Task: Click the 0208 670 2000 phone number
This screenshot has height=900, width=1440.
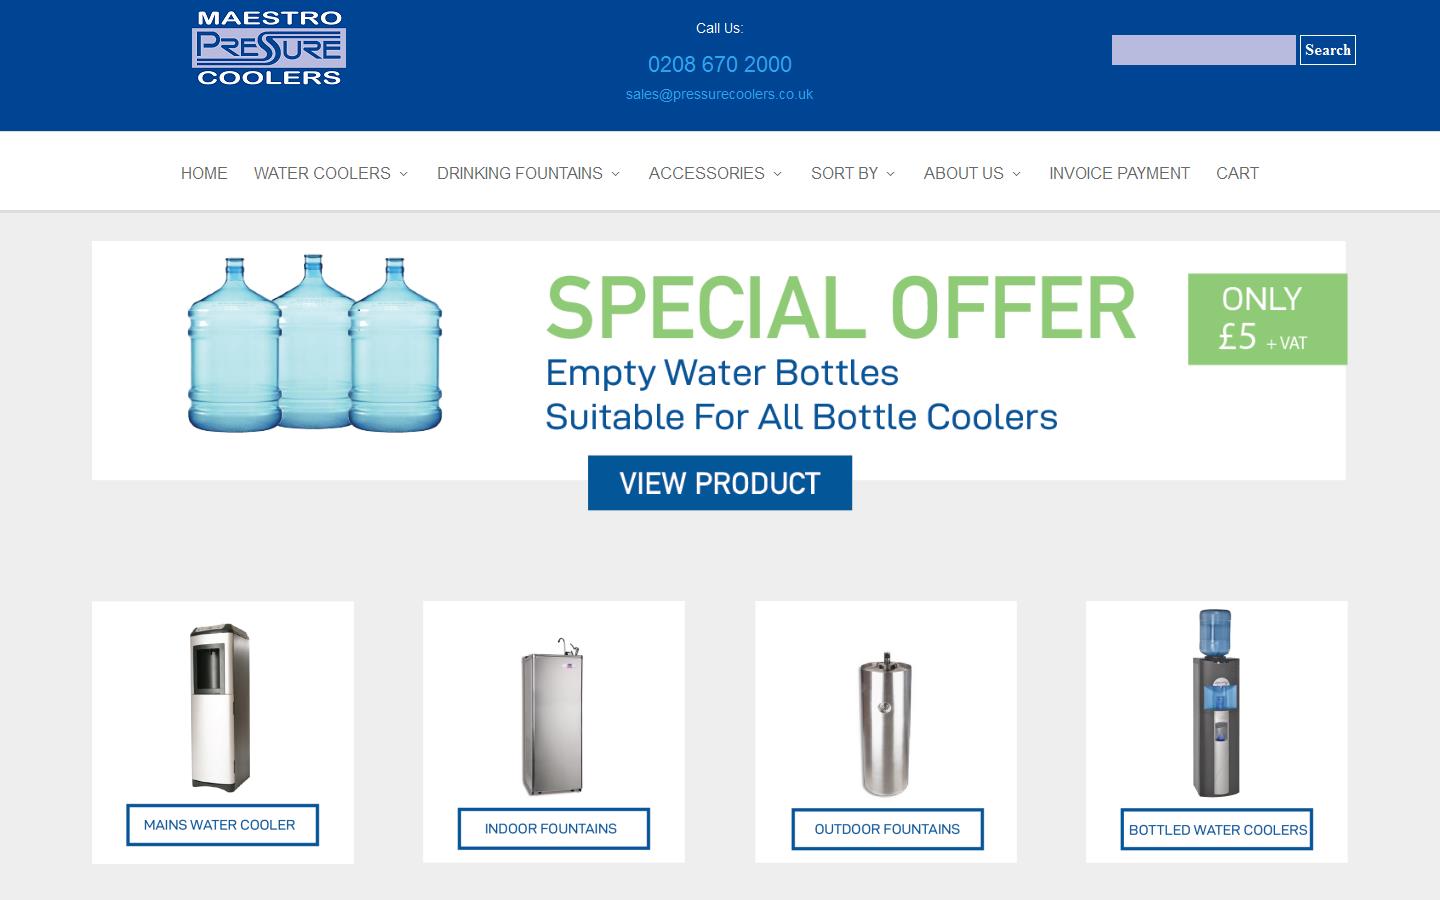Action: tap(720, 64)
